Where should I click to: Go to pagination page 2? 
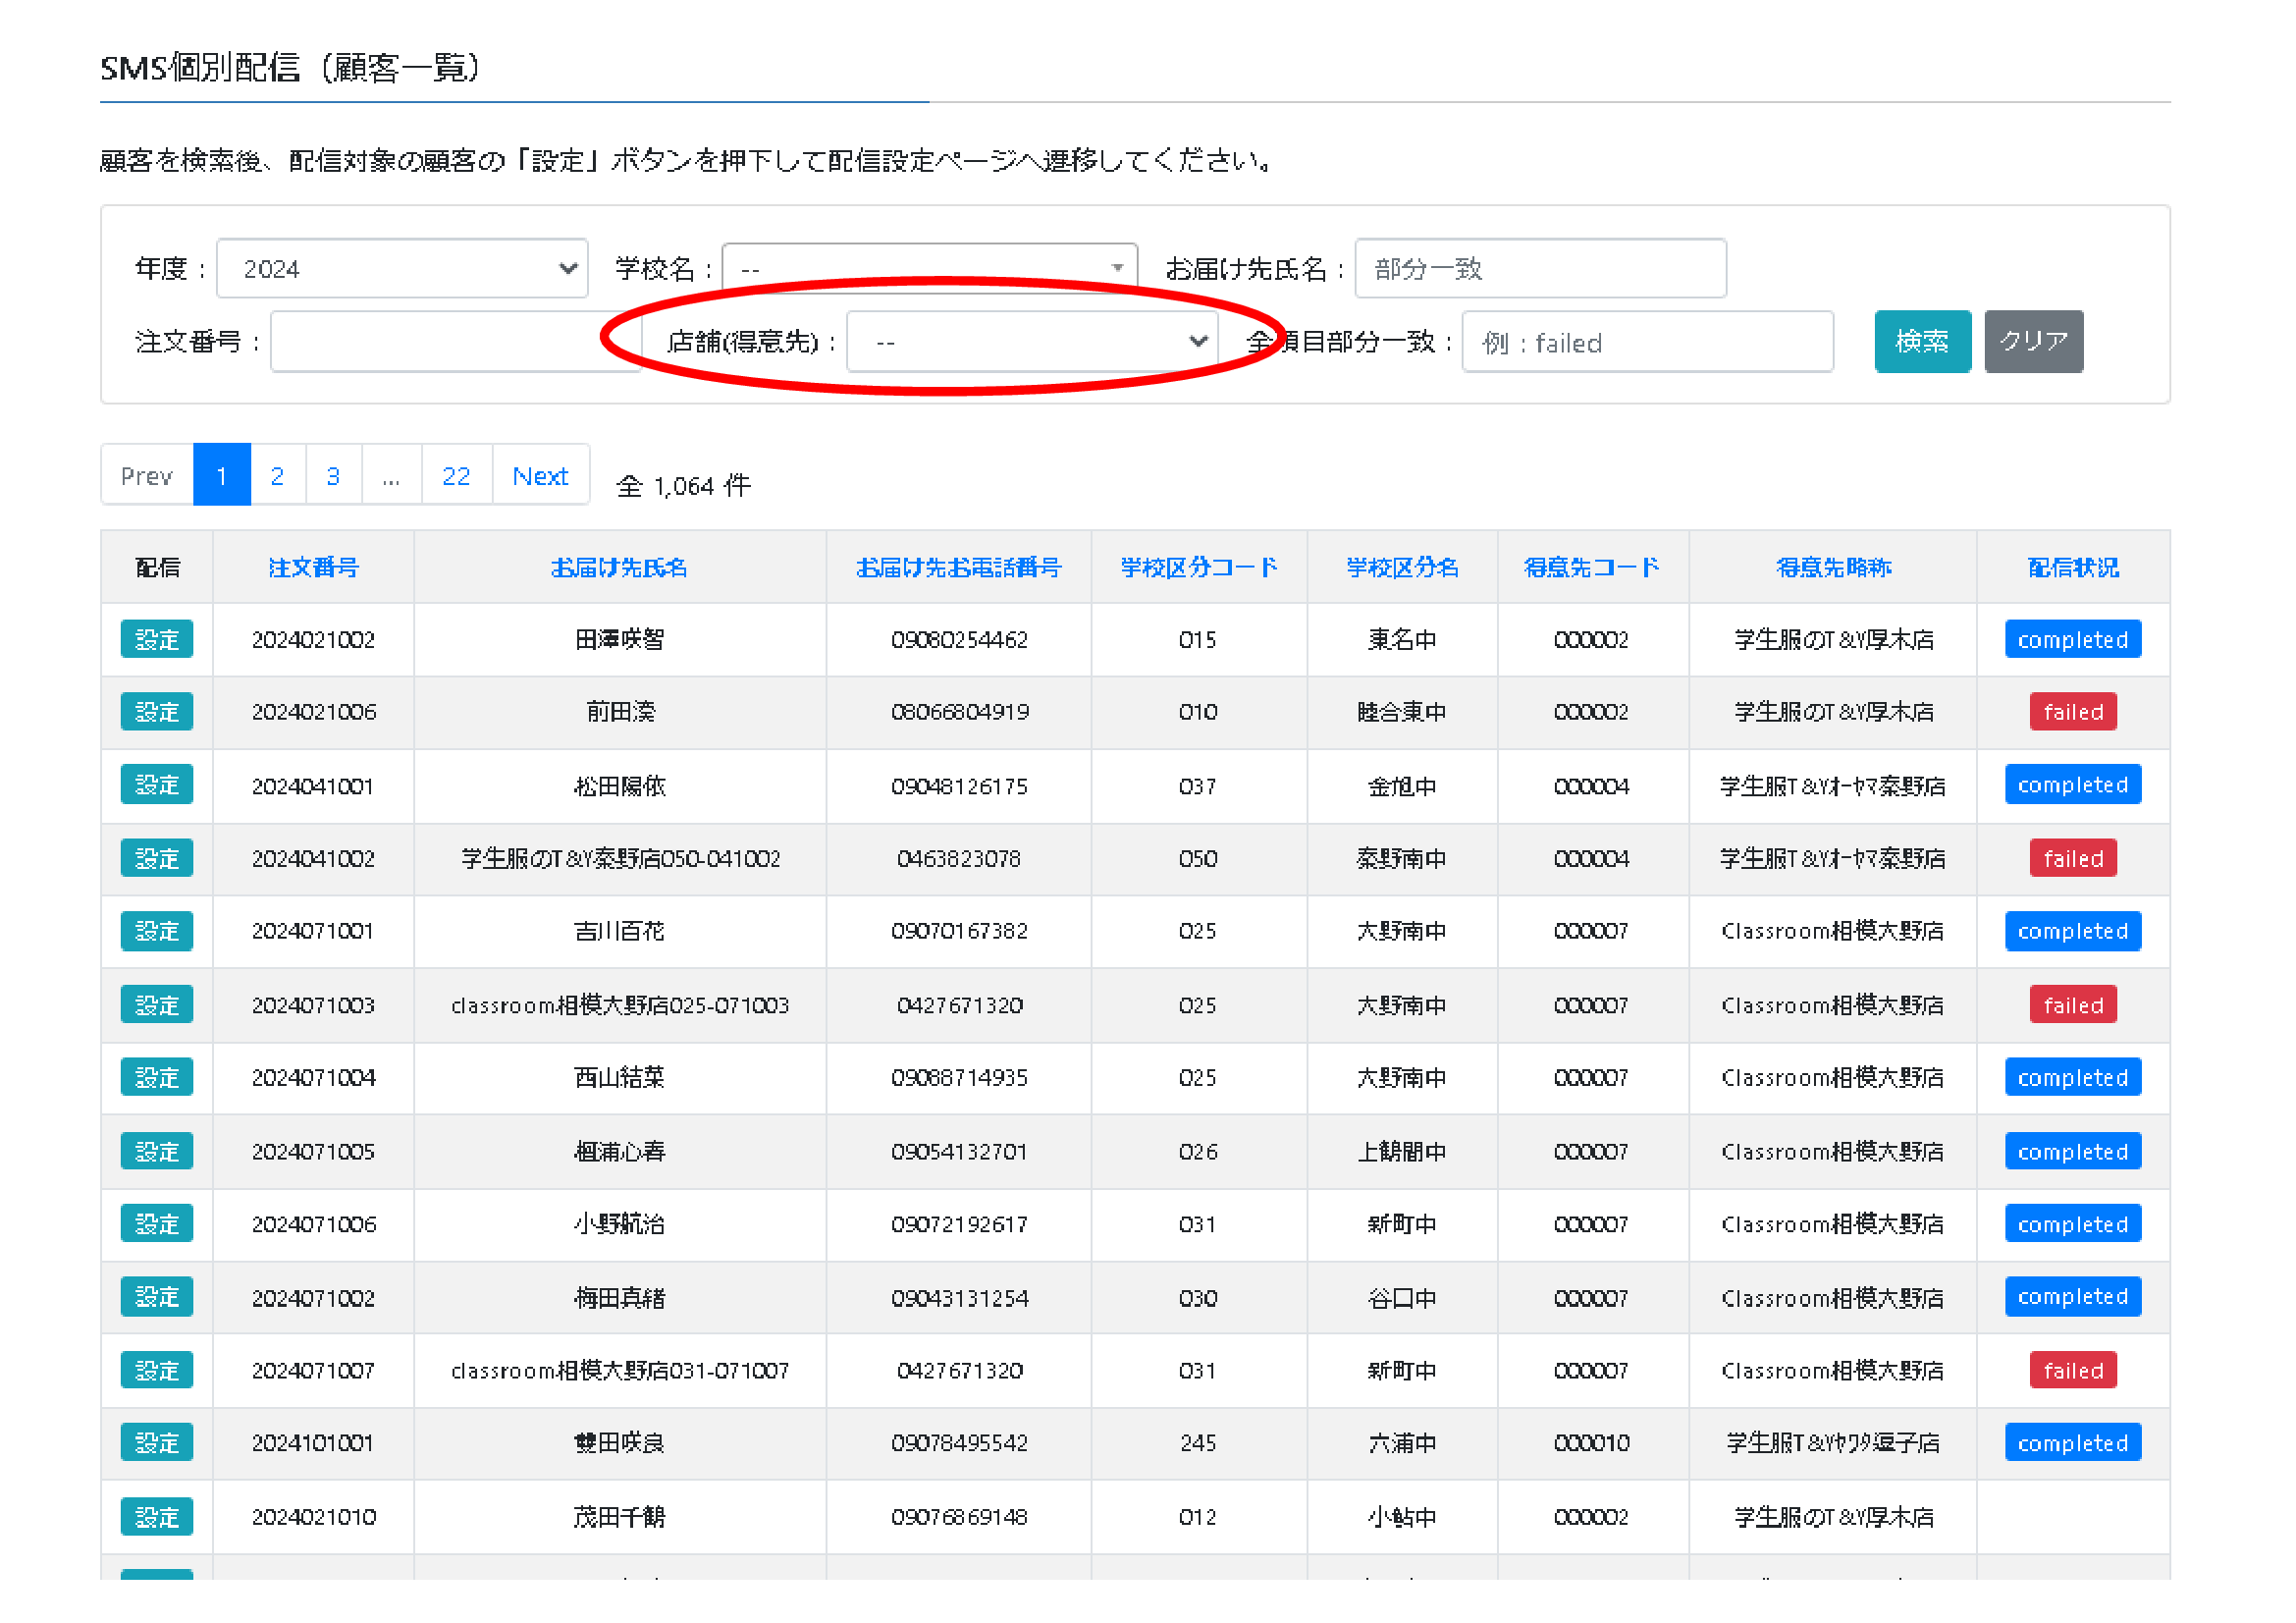click(277, 476)
